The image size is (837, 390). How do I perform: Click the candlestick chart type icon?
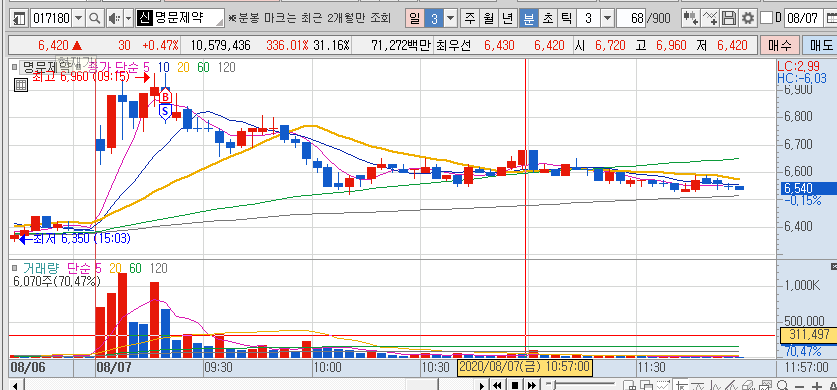pyautogui.click(x=691, y=19)
